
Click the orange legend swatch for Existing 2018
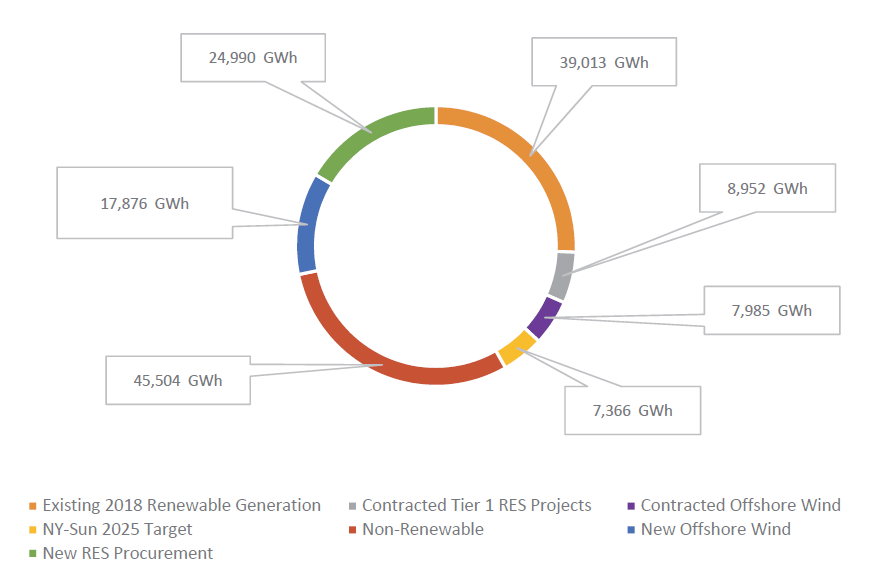(x=33, y=506)
